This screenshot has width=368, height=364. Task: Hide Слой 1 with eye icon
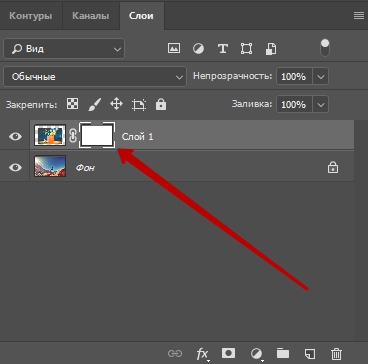pyautogui.click(x=15, y=136)
